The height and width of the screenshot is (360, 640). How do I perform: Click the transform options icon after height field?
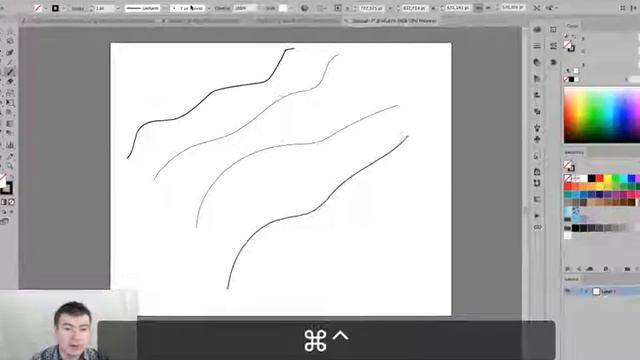coord(537,8)
